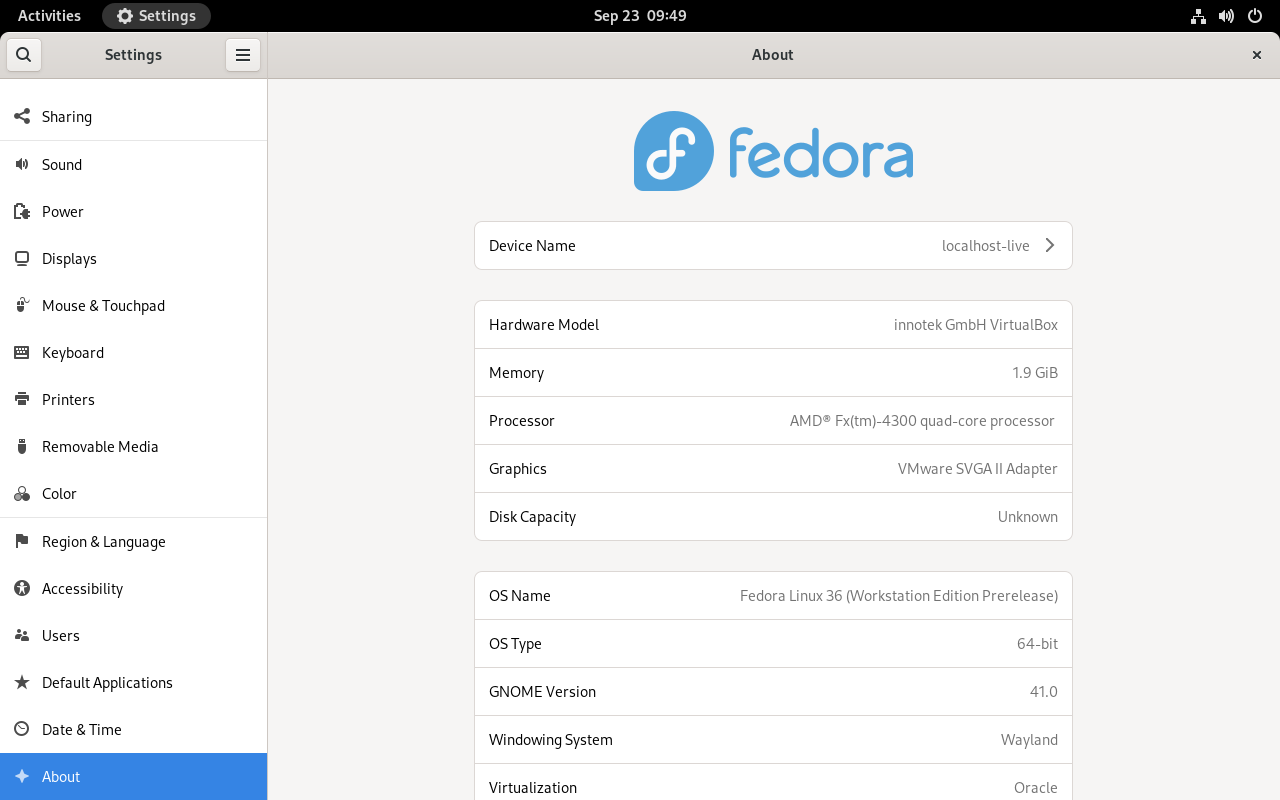The image size is (1280, 800).
Task: Click the Displays monitor icon
Action: coord(22,258)
